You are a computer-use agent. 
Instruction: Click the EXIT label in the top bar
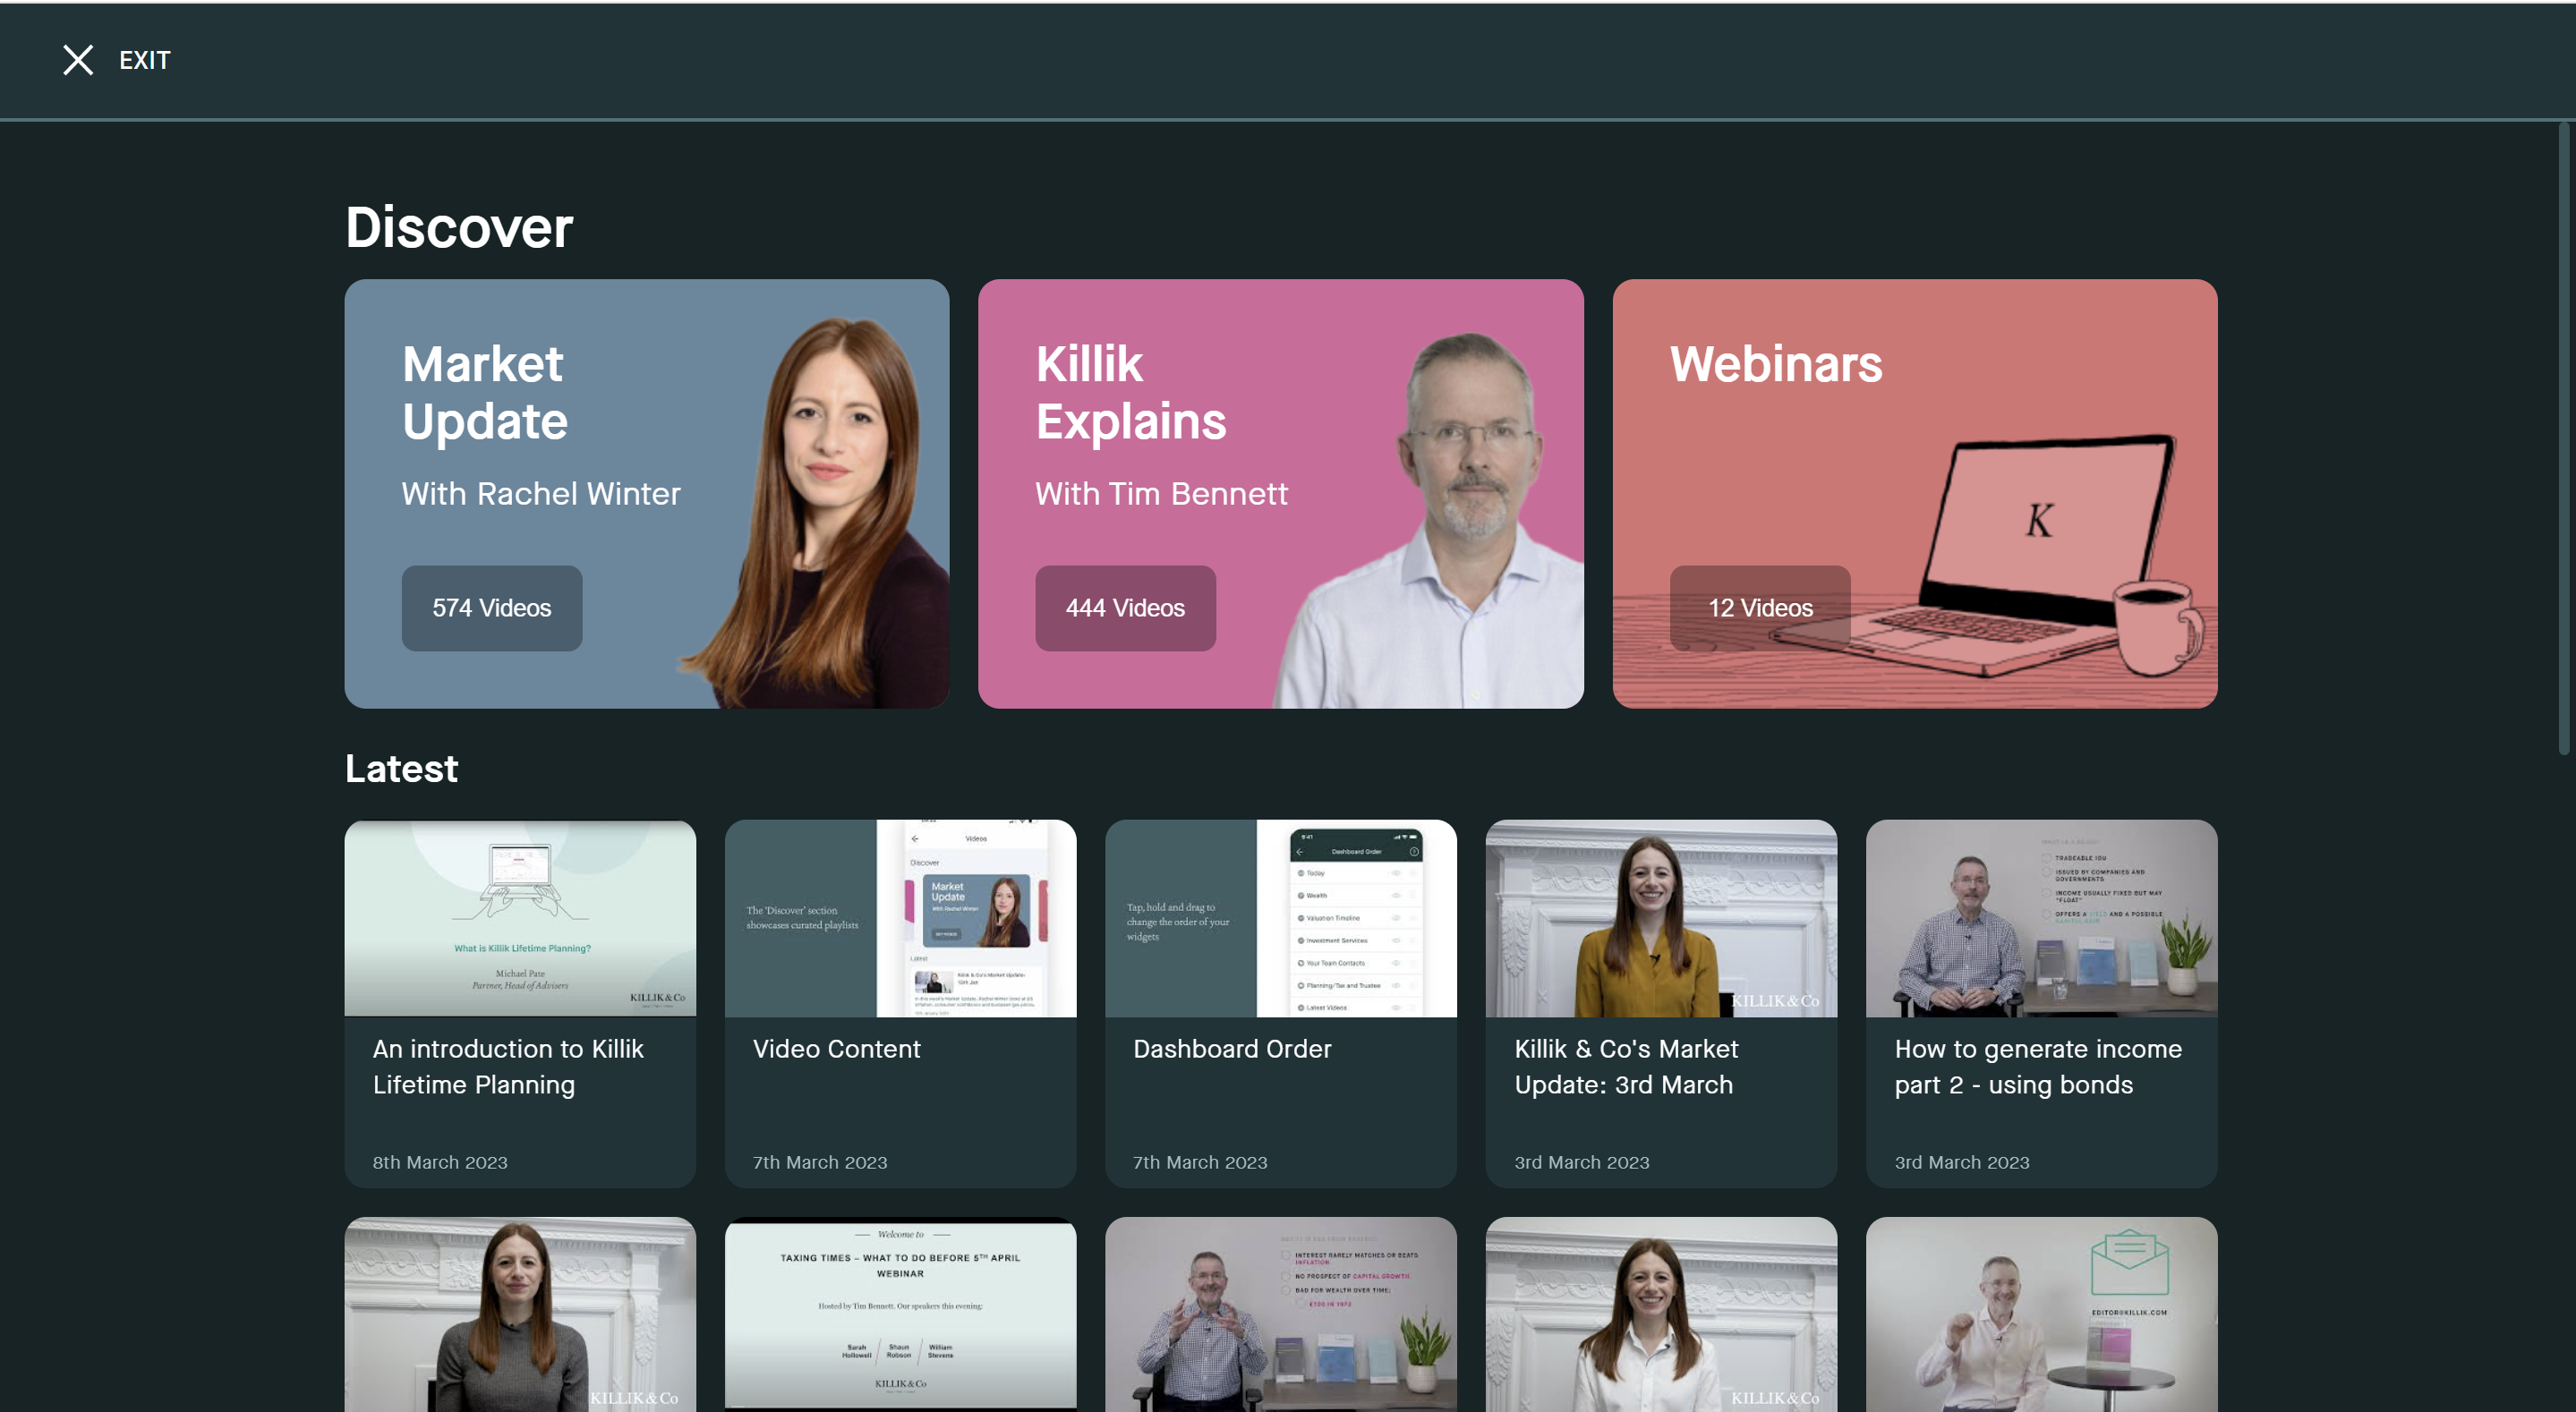point(145,60)
